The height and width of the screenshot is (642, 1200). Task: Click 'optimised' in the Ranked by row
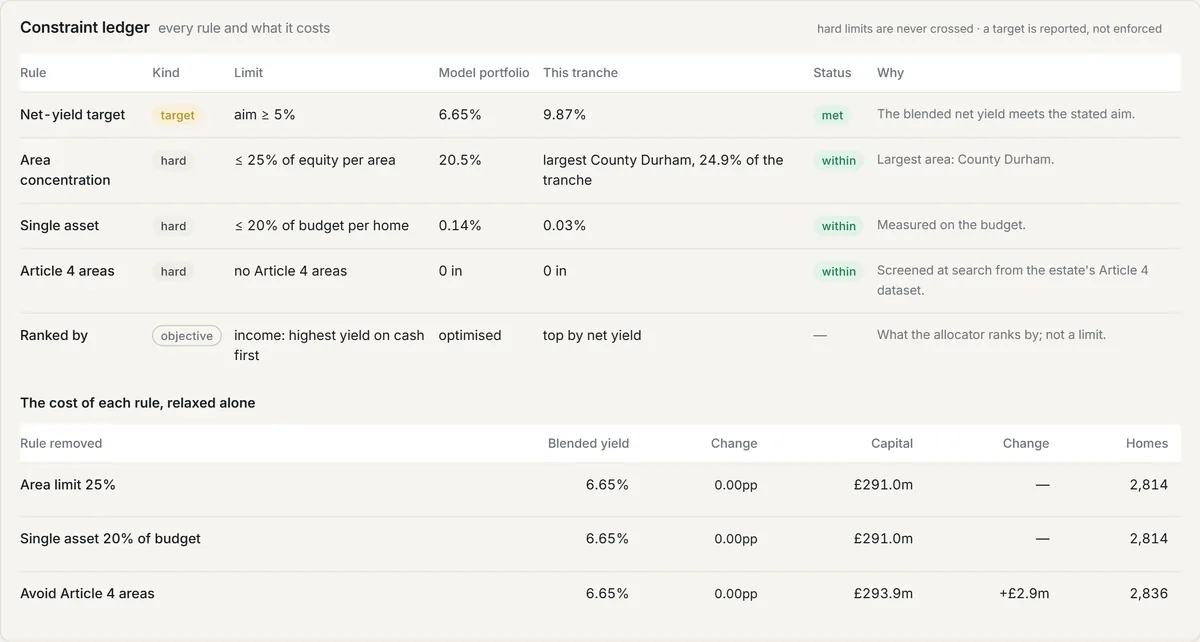[x=470, y=336]
